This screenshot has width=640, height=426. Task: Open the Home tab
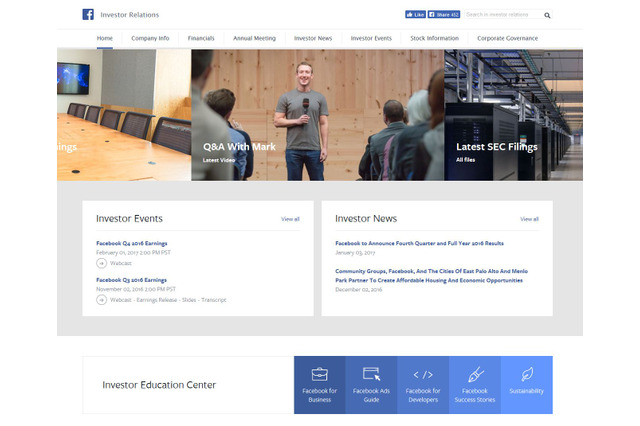point(104,38)
